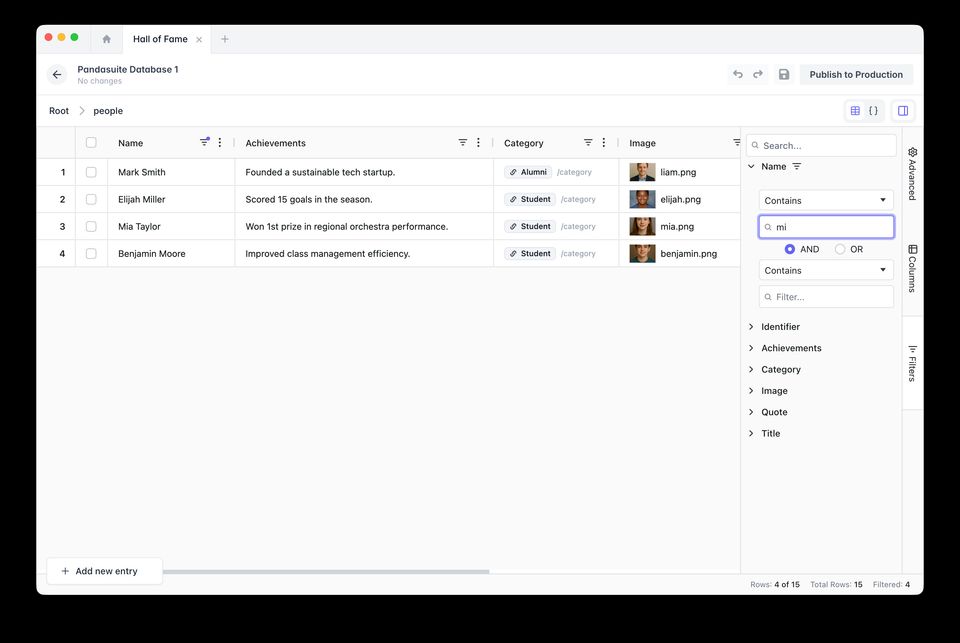The height and width of the screenshot is (643, 960).
Task: Click Pandasuite Database 1 title
Action: tap(128, 69)
